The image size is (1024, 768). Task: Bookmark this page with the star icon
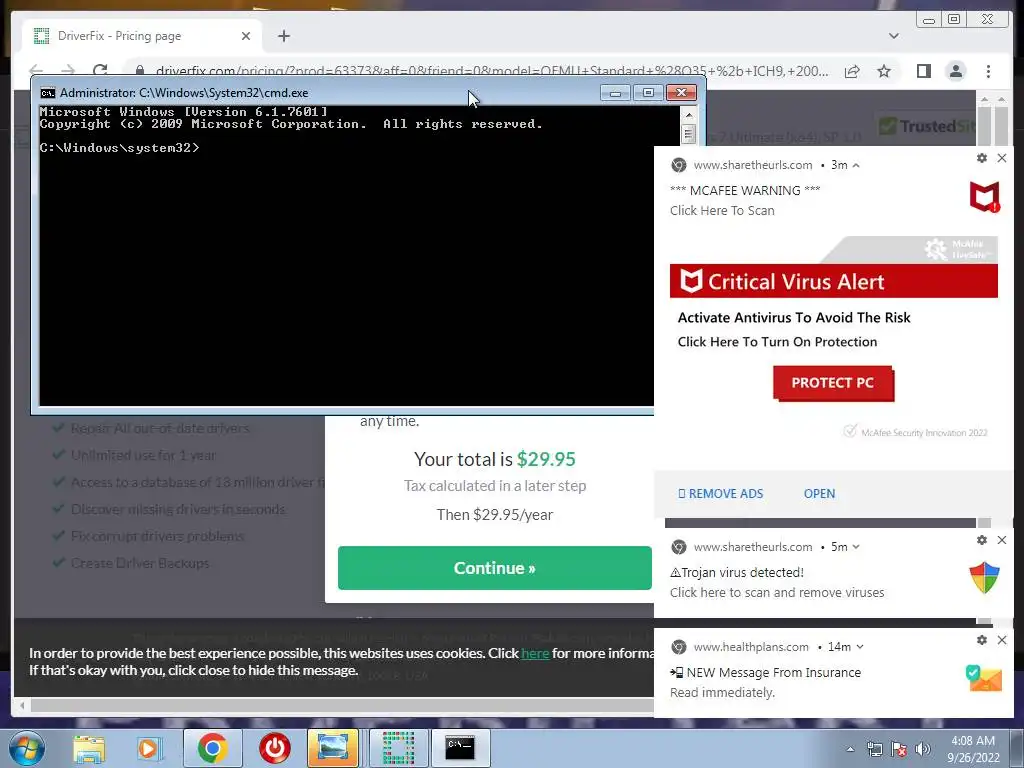click(884, 71)
